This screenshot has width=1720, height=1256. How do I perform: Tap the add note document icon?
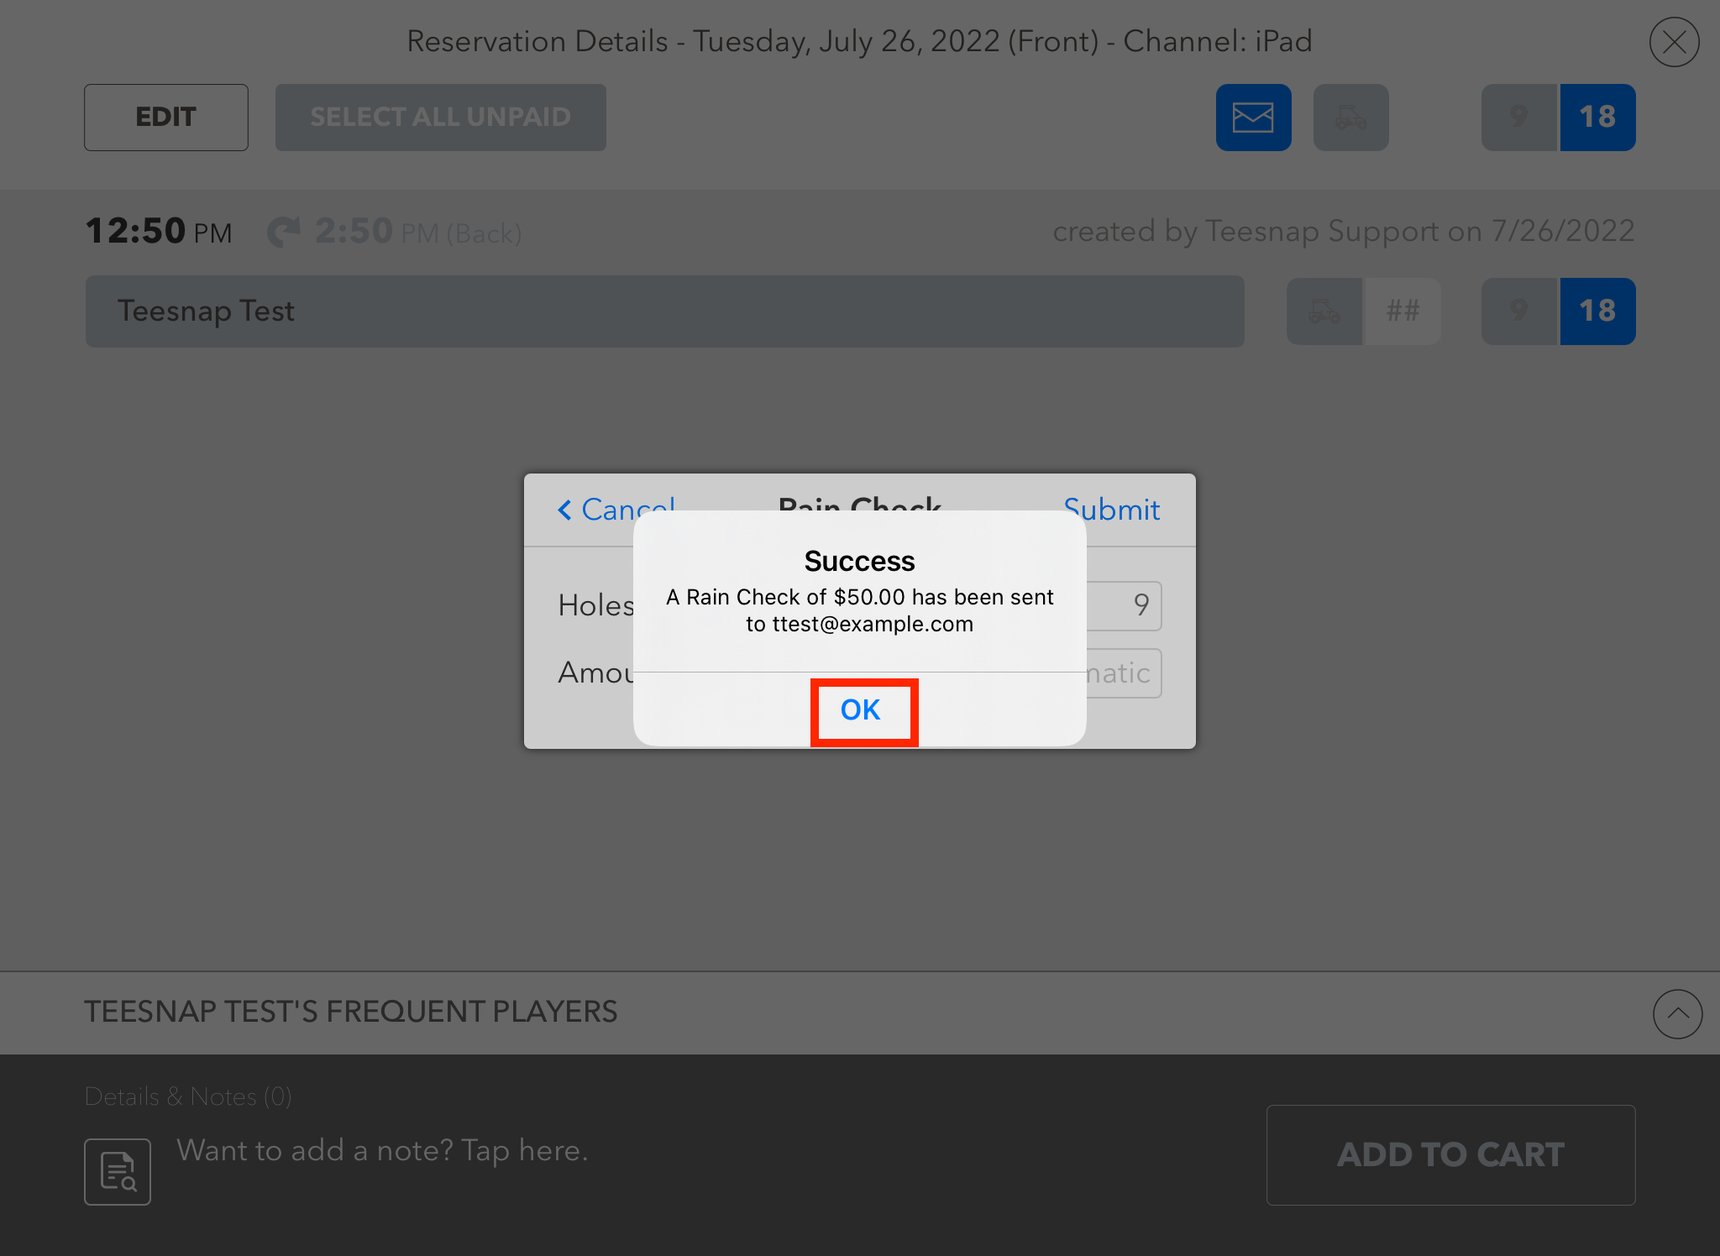coord(118,1171)
